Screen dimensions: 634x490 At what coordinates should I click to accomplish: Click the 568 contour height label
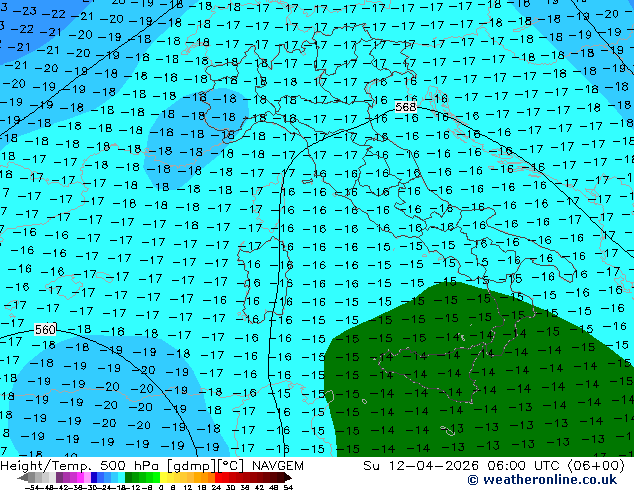[x=406, y=107]
